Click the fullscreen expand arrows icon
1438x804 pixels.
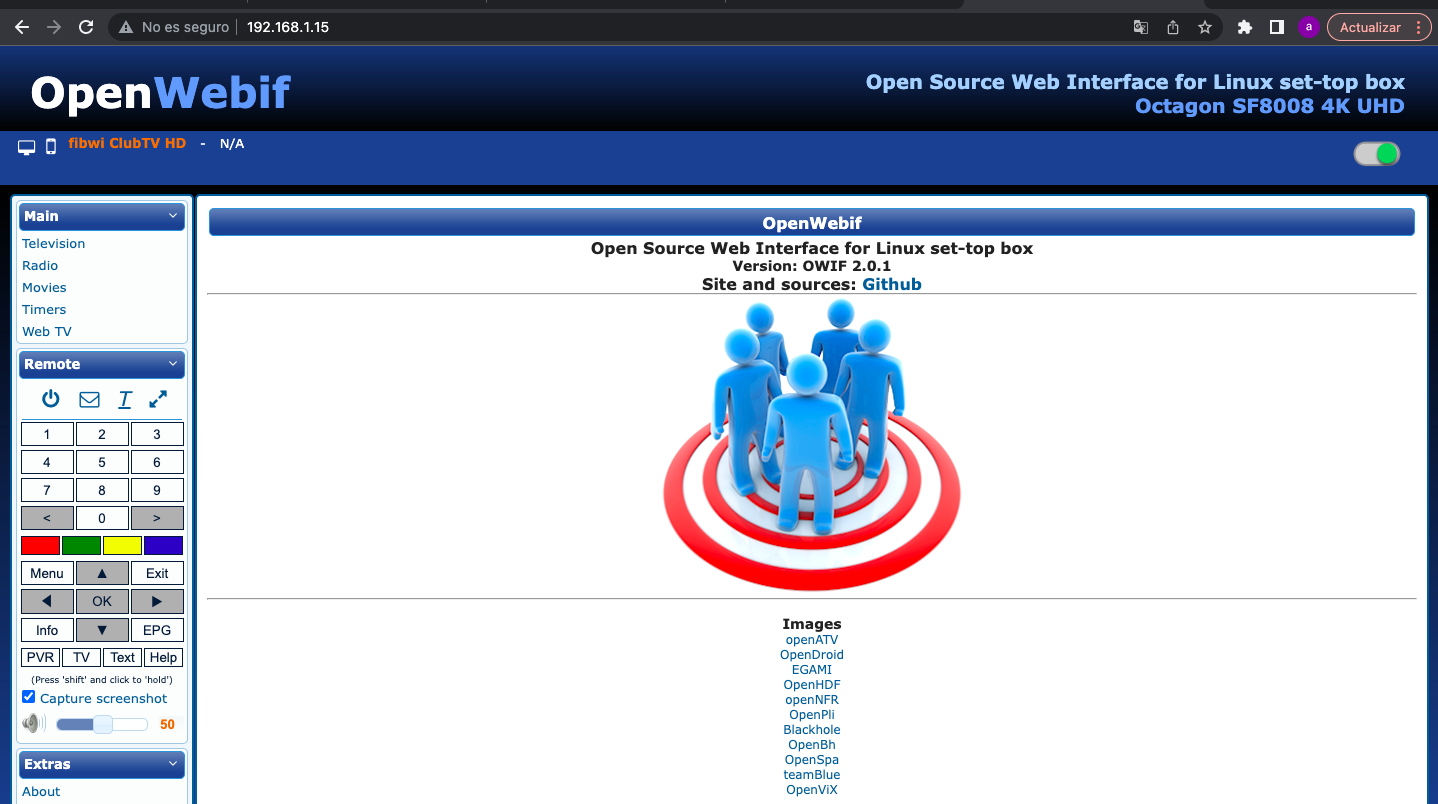pos(158,399)
